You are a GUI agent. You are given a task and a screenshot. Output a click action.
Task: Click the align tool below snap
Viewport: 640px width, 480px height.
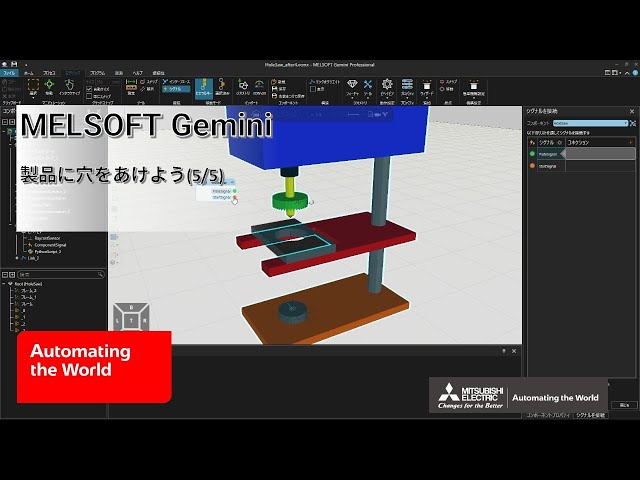[148, 89]
